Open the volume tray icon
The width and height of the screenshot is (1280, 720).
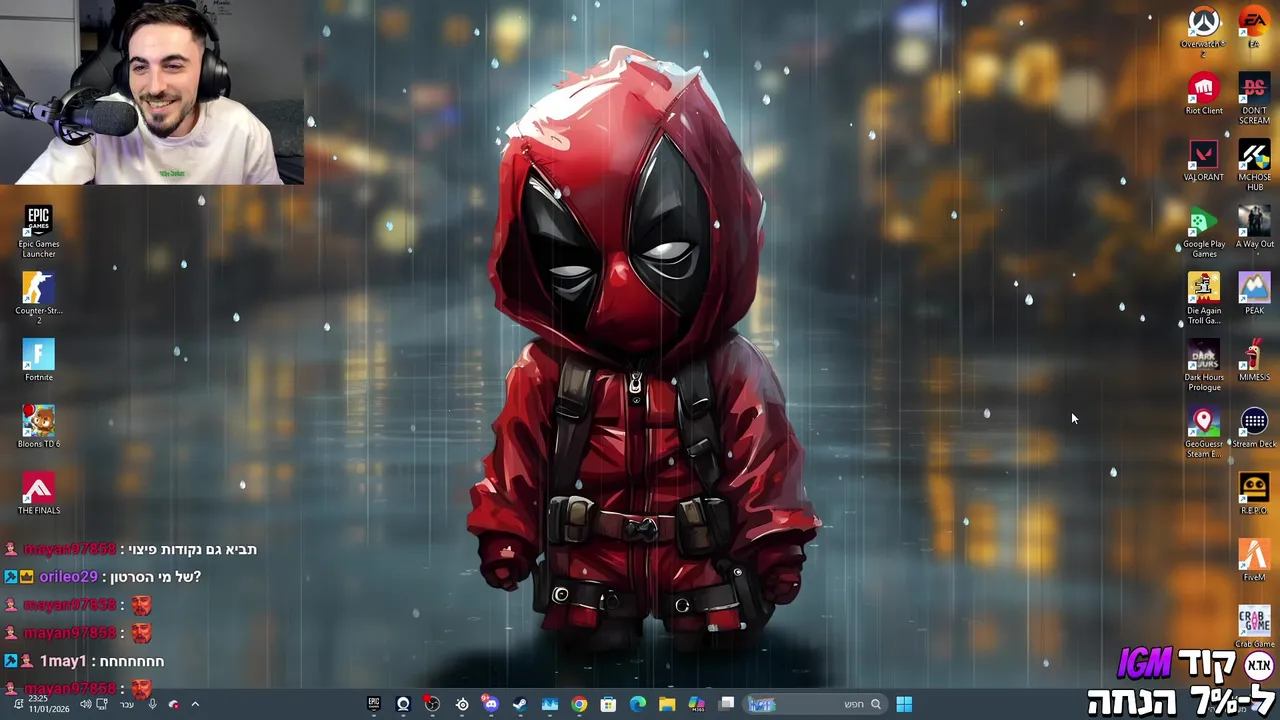85,704
